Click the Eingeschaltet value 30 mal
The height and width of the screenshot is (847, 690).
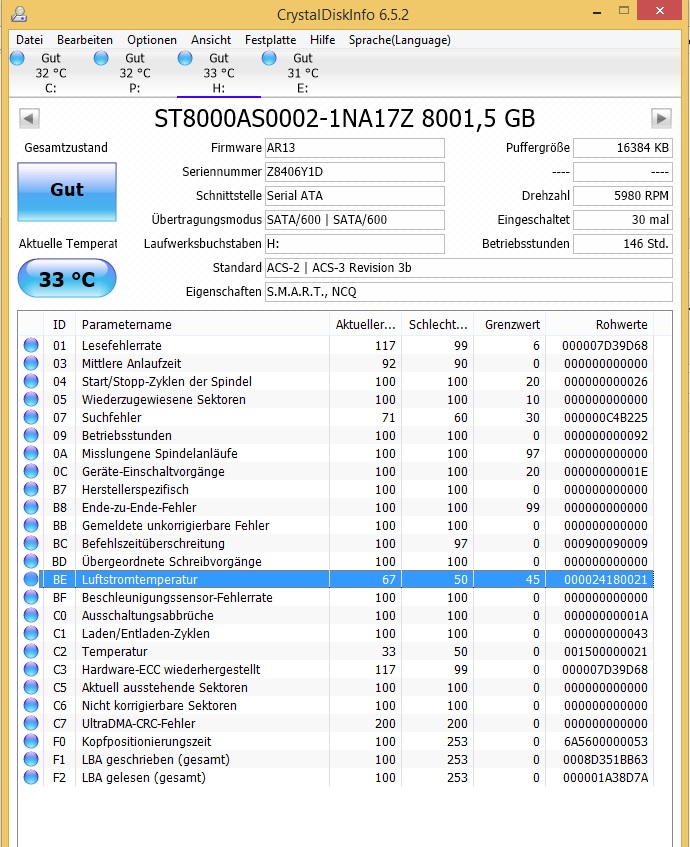[622, 220]
